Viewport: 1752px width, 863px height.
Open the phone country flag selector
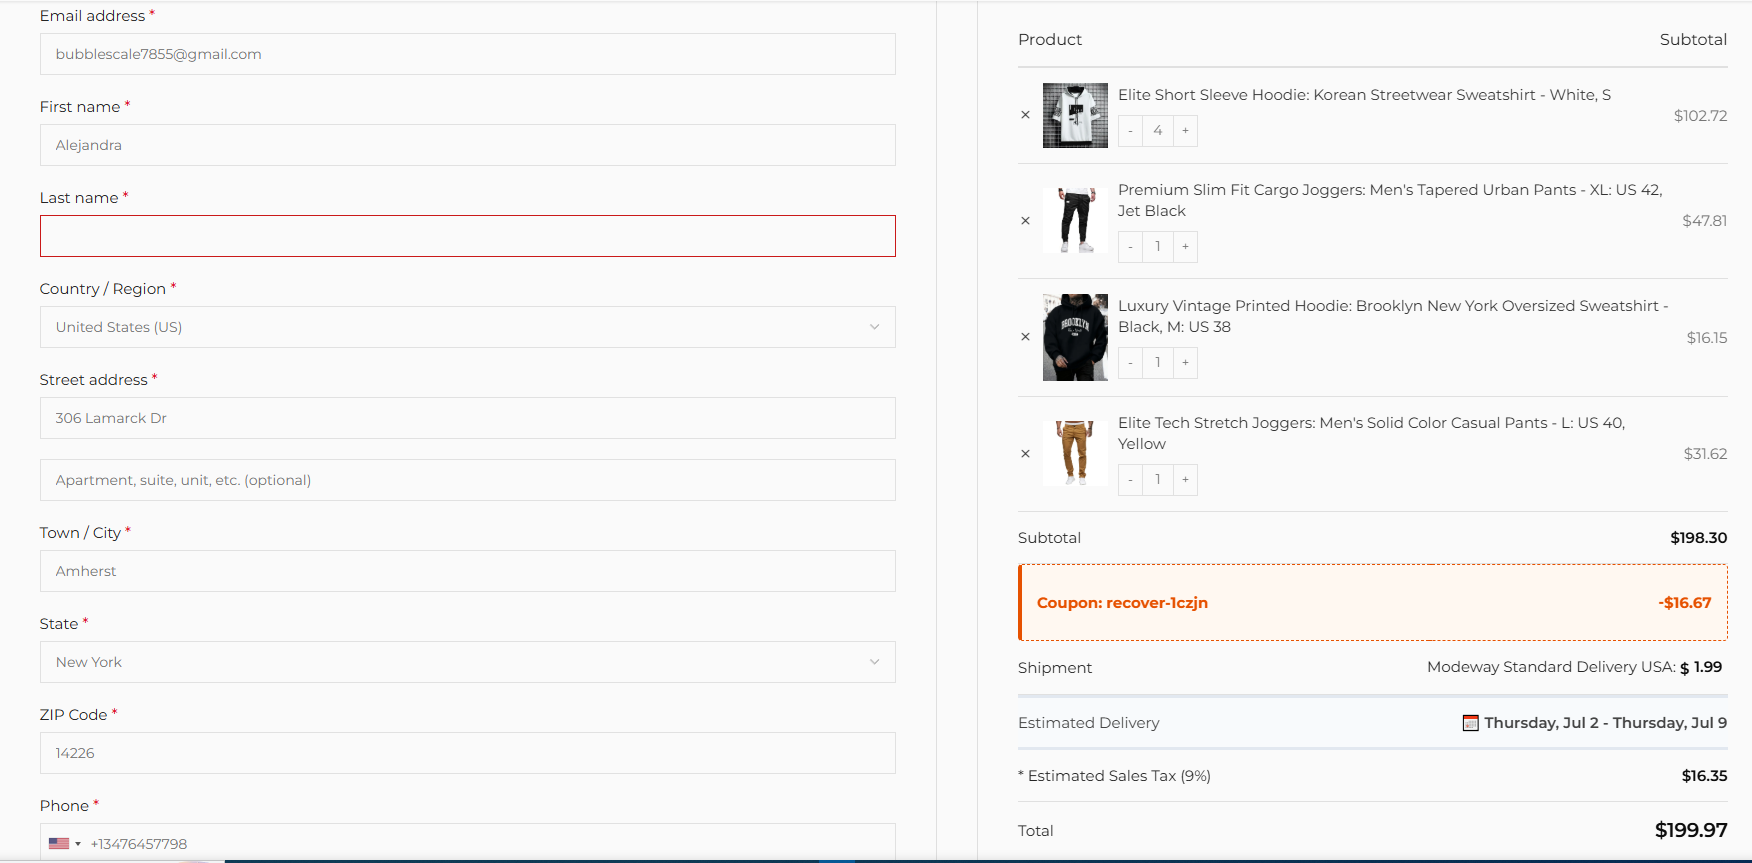coord(65,844)
